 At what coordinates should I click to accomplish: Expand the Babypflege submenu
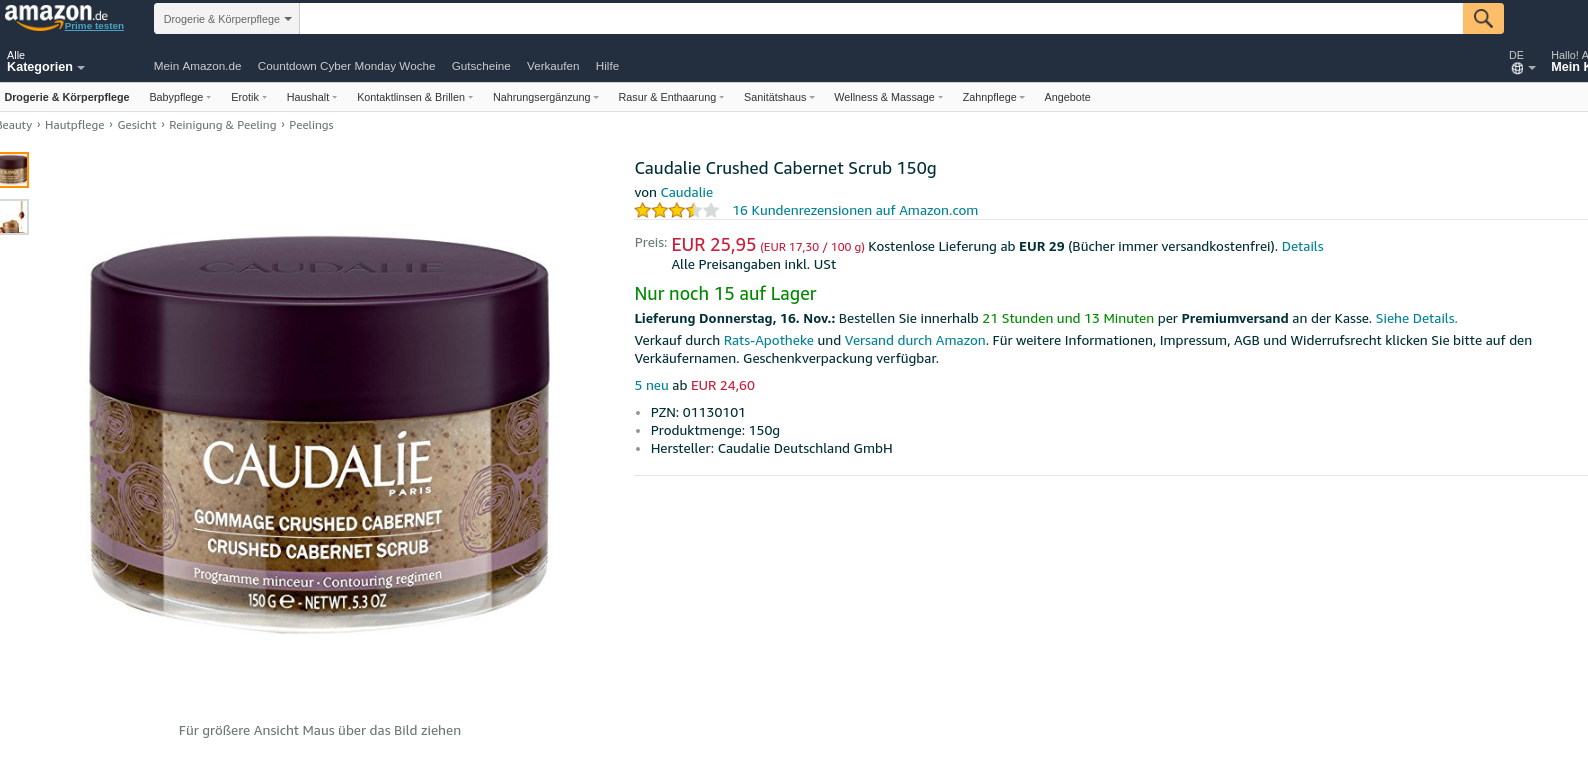click(180, 97)
